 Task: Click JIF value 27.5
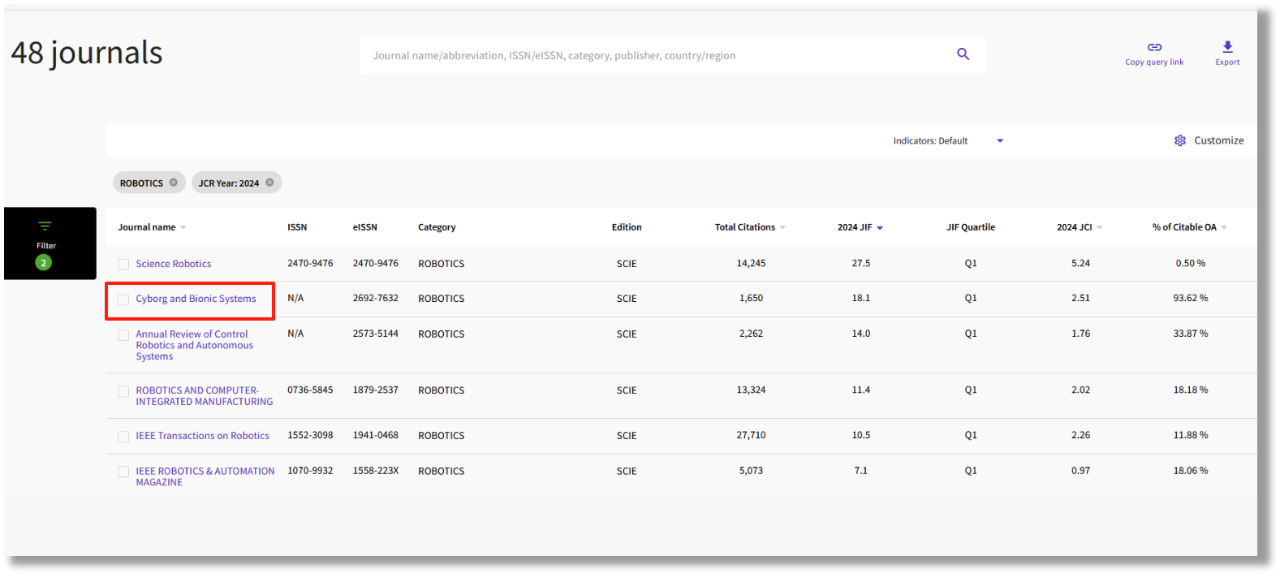click(x=861, y=264)
